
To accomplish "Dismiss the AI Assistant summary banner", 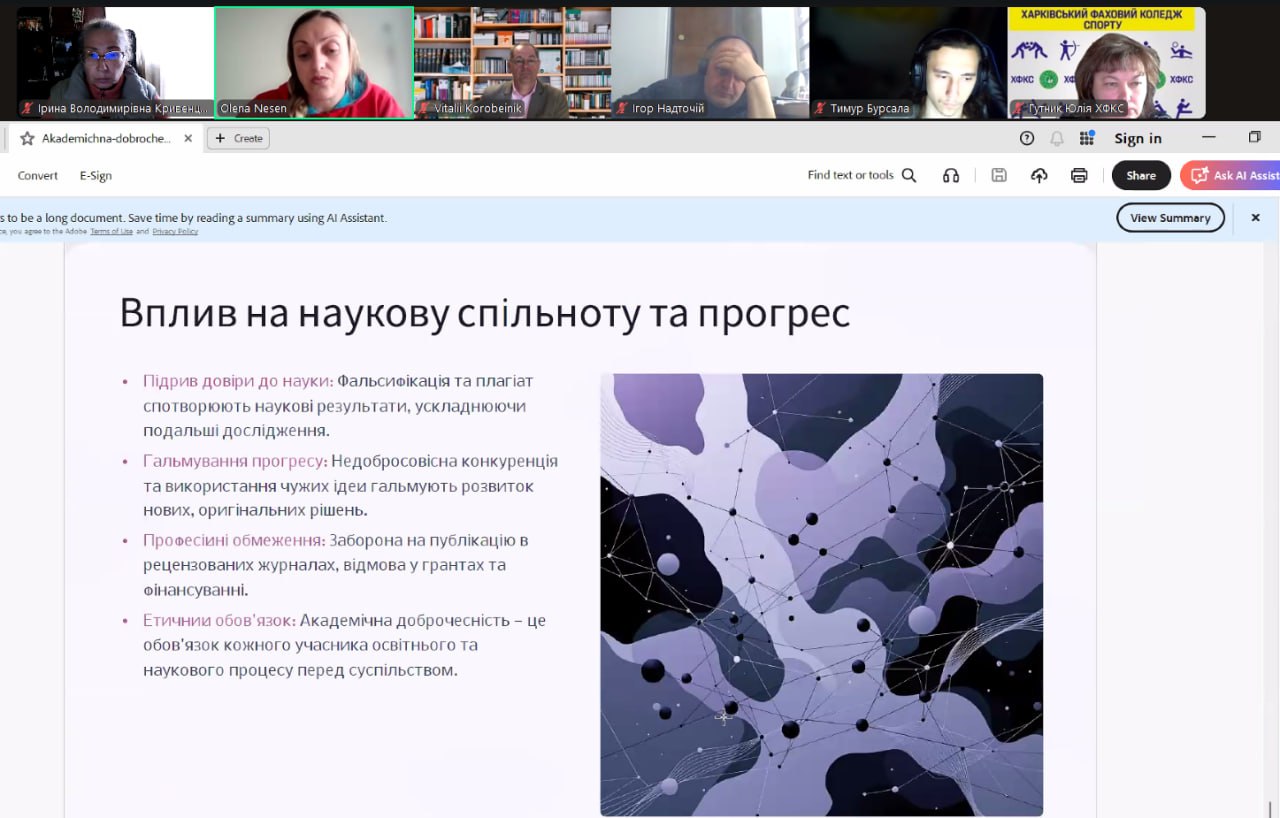I will (x=1255, y=217).
